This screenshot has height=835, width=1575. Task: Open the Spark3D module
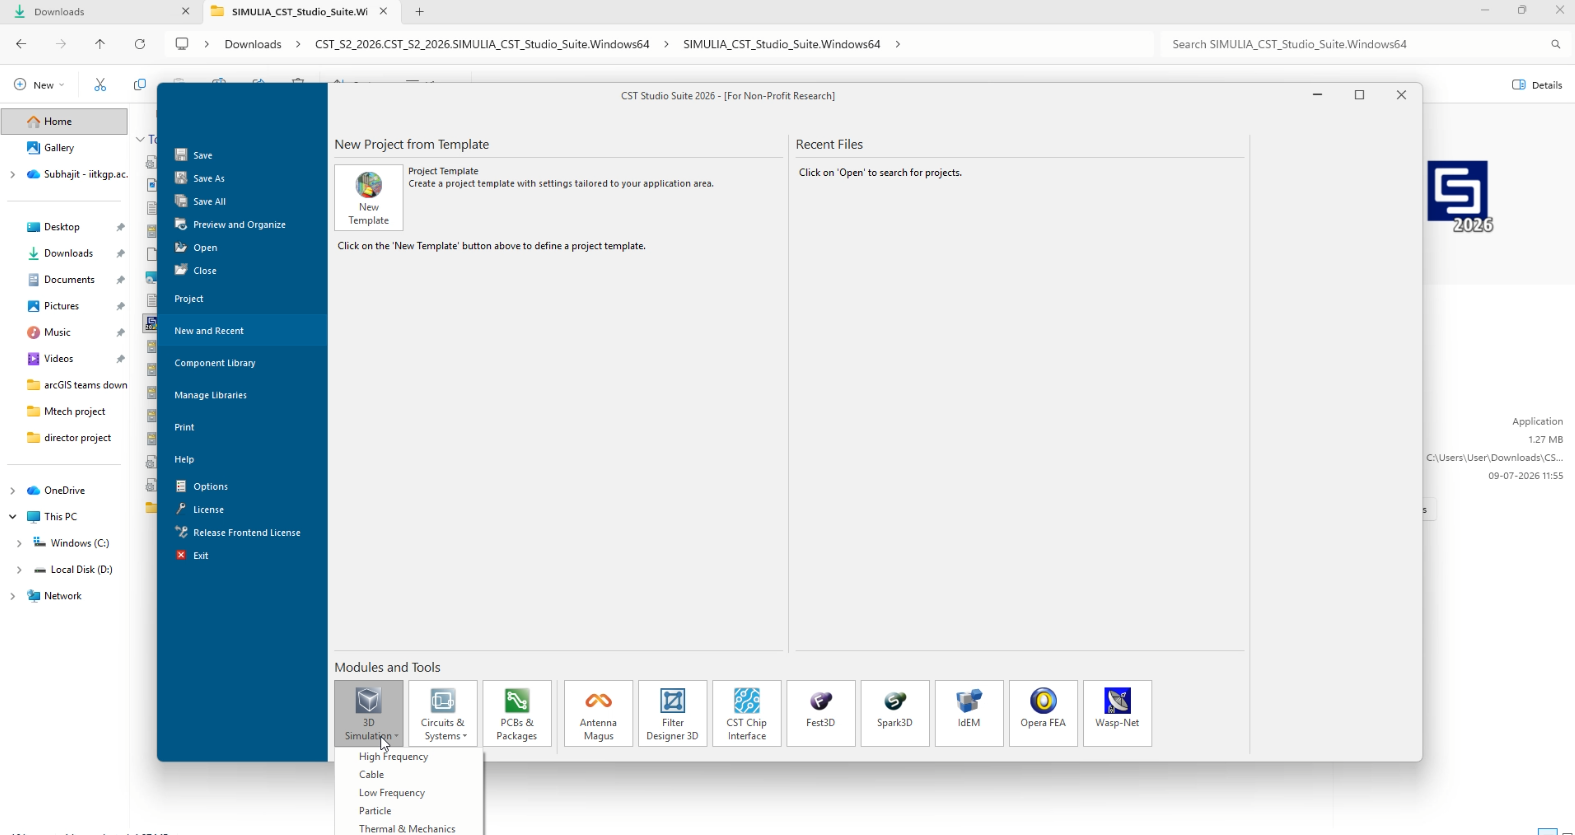[894, 713]
